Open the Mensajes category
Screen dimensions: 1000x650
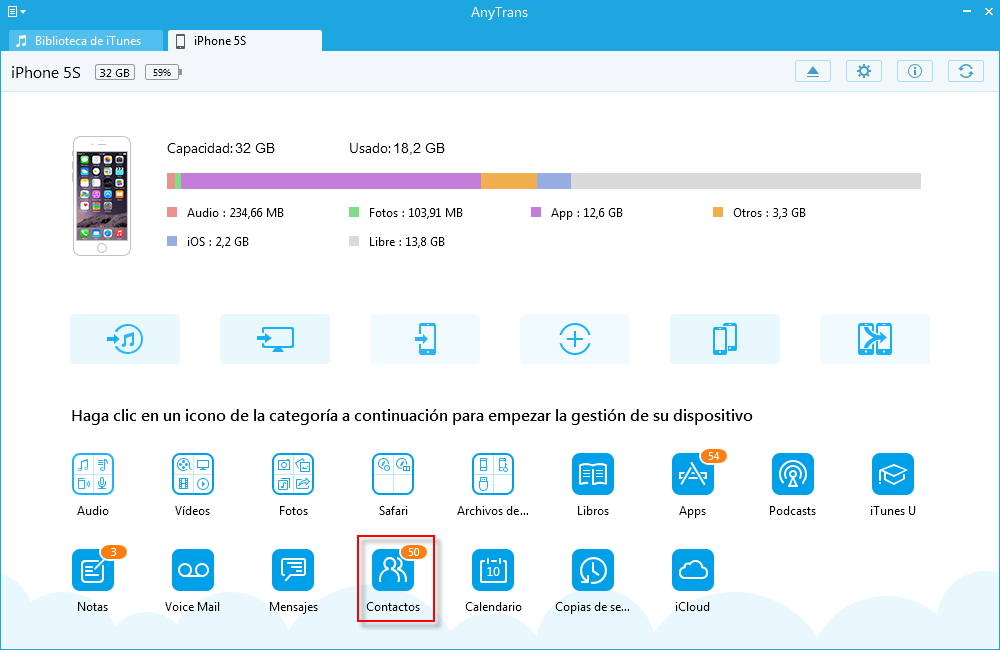click(x=293, y=570)
